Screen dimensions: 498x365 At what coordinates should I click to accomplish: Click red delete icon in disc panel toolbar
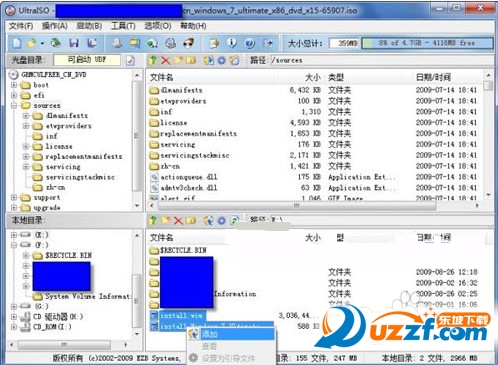click(166, 60)
